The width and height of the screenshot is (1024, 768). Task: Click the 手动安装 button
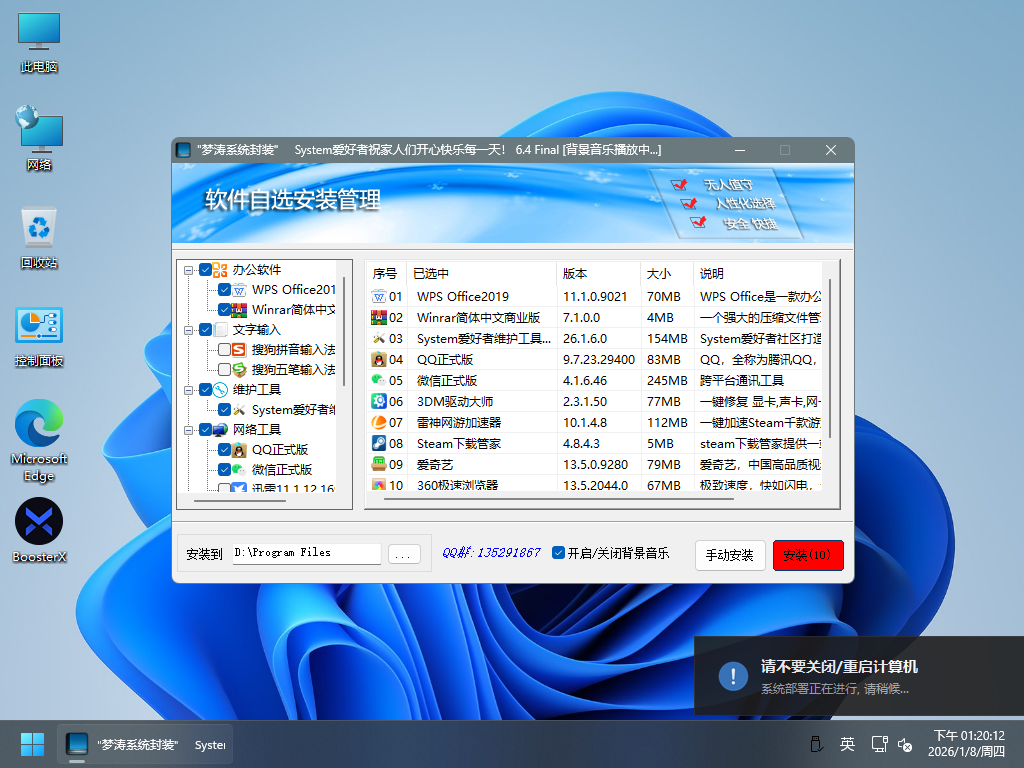730,555
